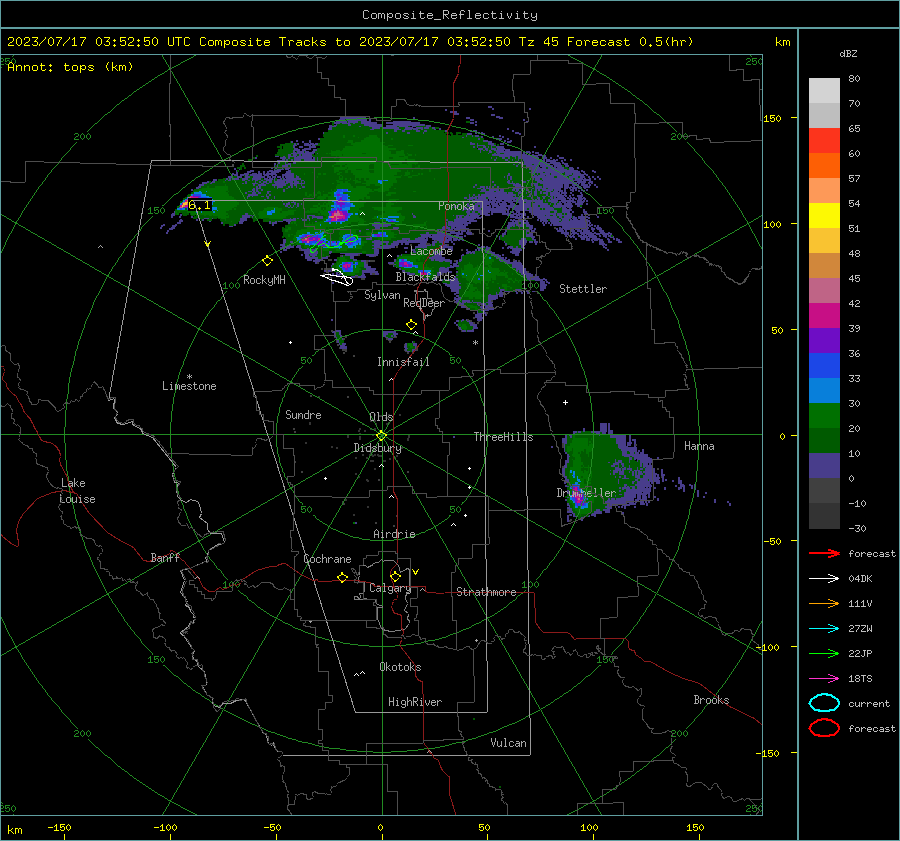The width and height of the screenshot is (900, 841).
Task: Select the white 04DK arrow legend entry
Action: (824, 579)
